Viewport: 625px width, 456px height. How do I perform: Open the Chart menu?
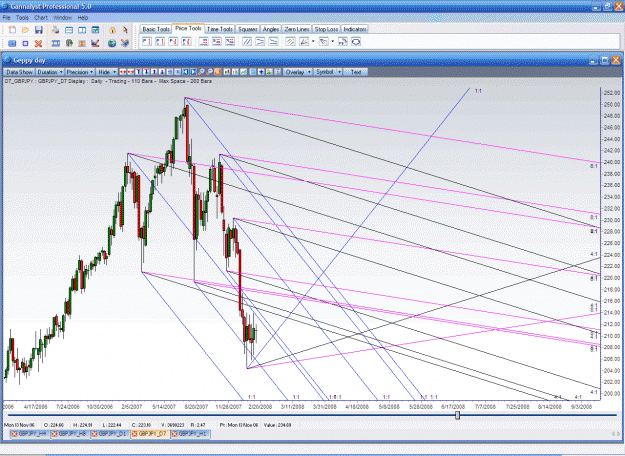click(x=41, y=18)
